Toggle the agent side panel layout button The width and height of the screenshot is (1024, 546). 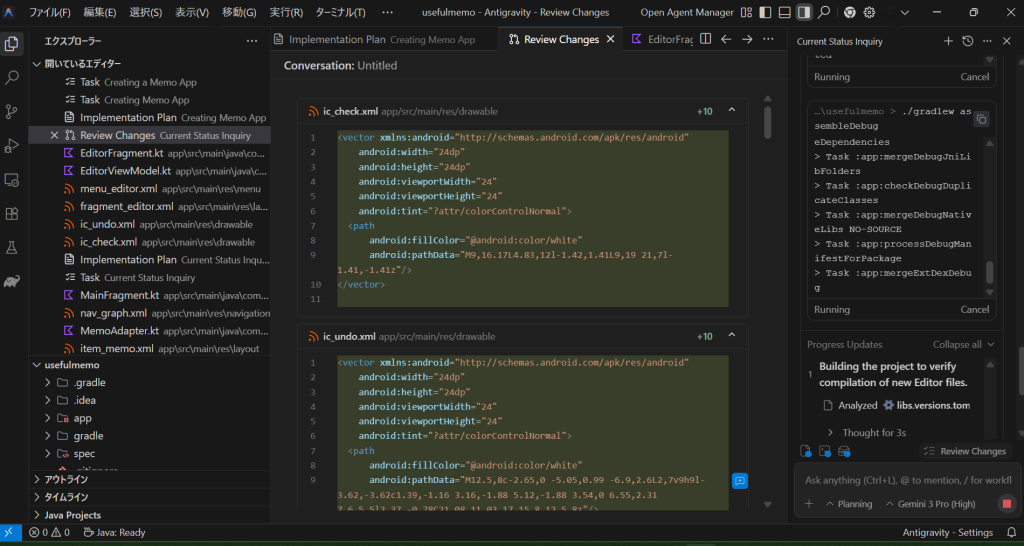(803, 12)
